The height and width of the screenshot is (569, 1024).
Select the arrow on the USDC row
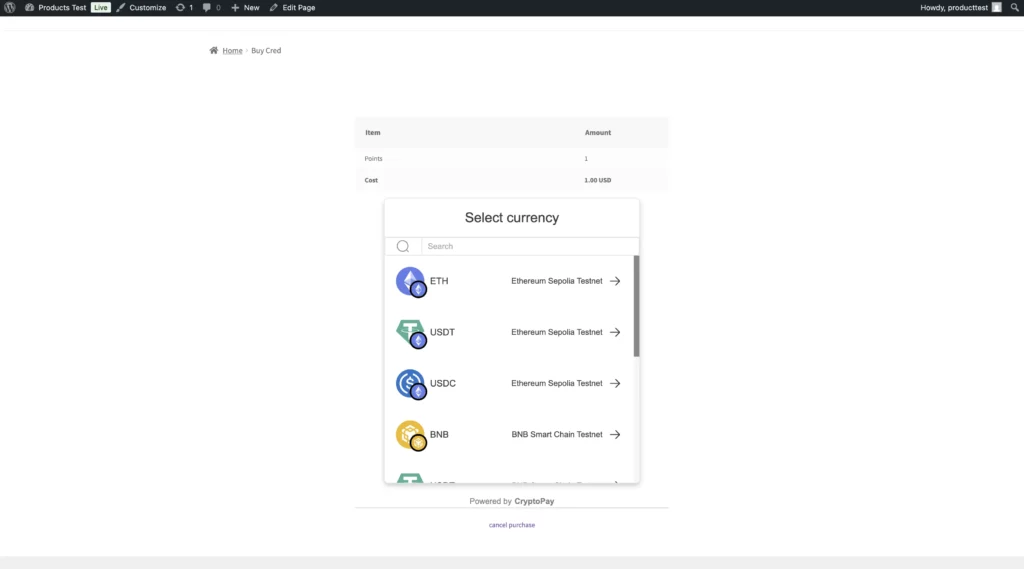[x=615, y=383]
